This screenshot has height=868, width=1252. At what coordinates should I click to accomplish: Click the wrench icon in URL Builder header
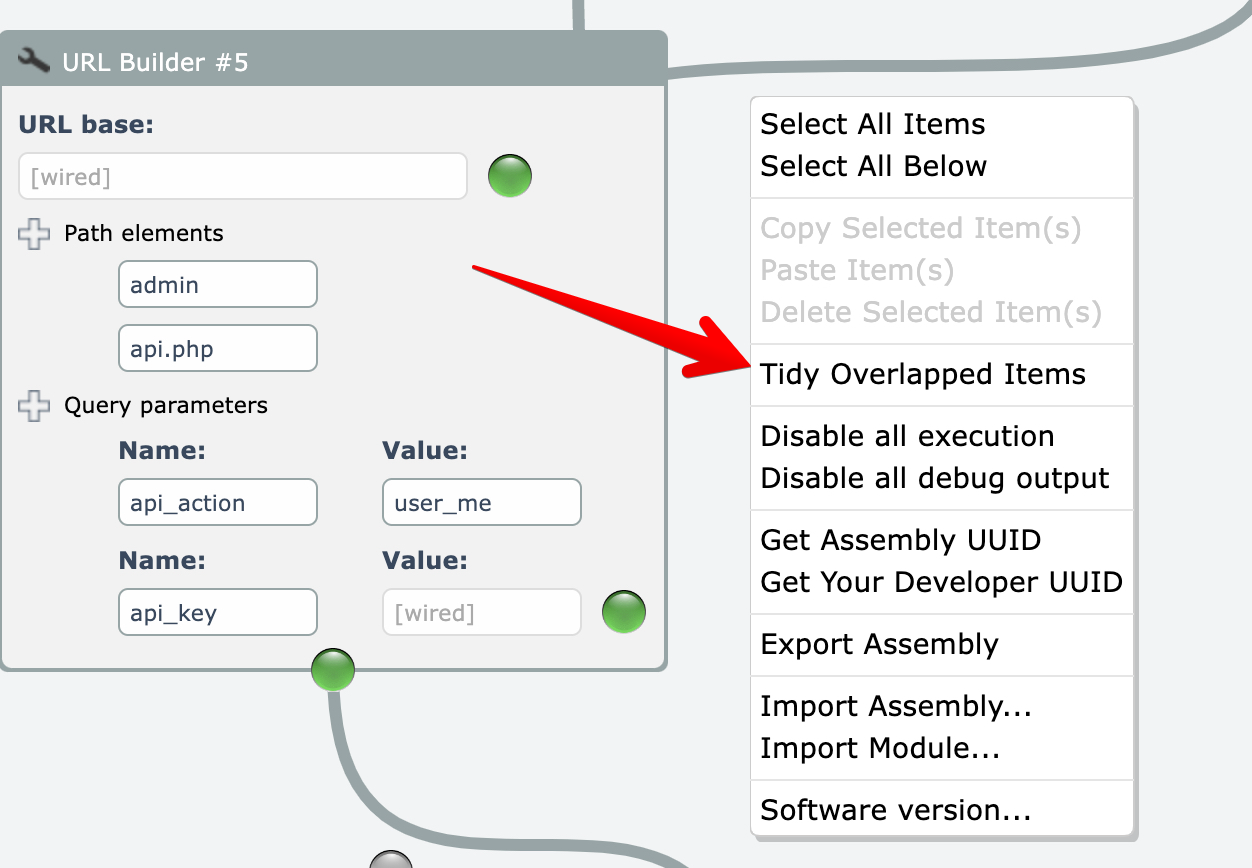[x=33, y=62]
